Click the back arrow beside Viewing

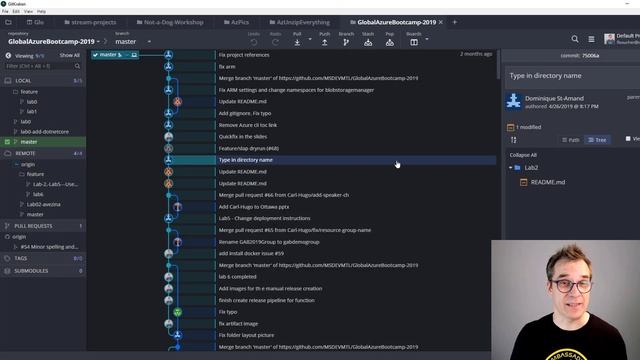pyautogui.click(x=8, y=56)
